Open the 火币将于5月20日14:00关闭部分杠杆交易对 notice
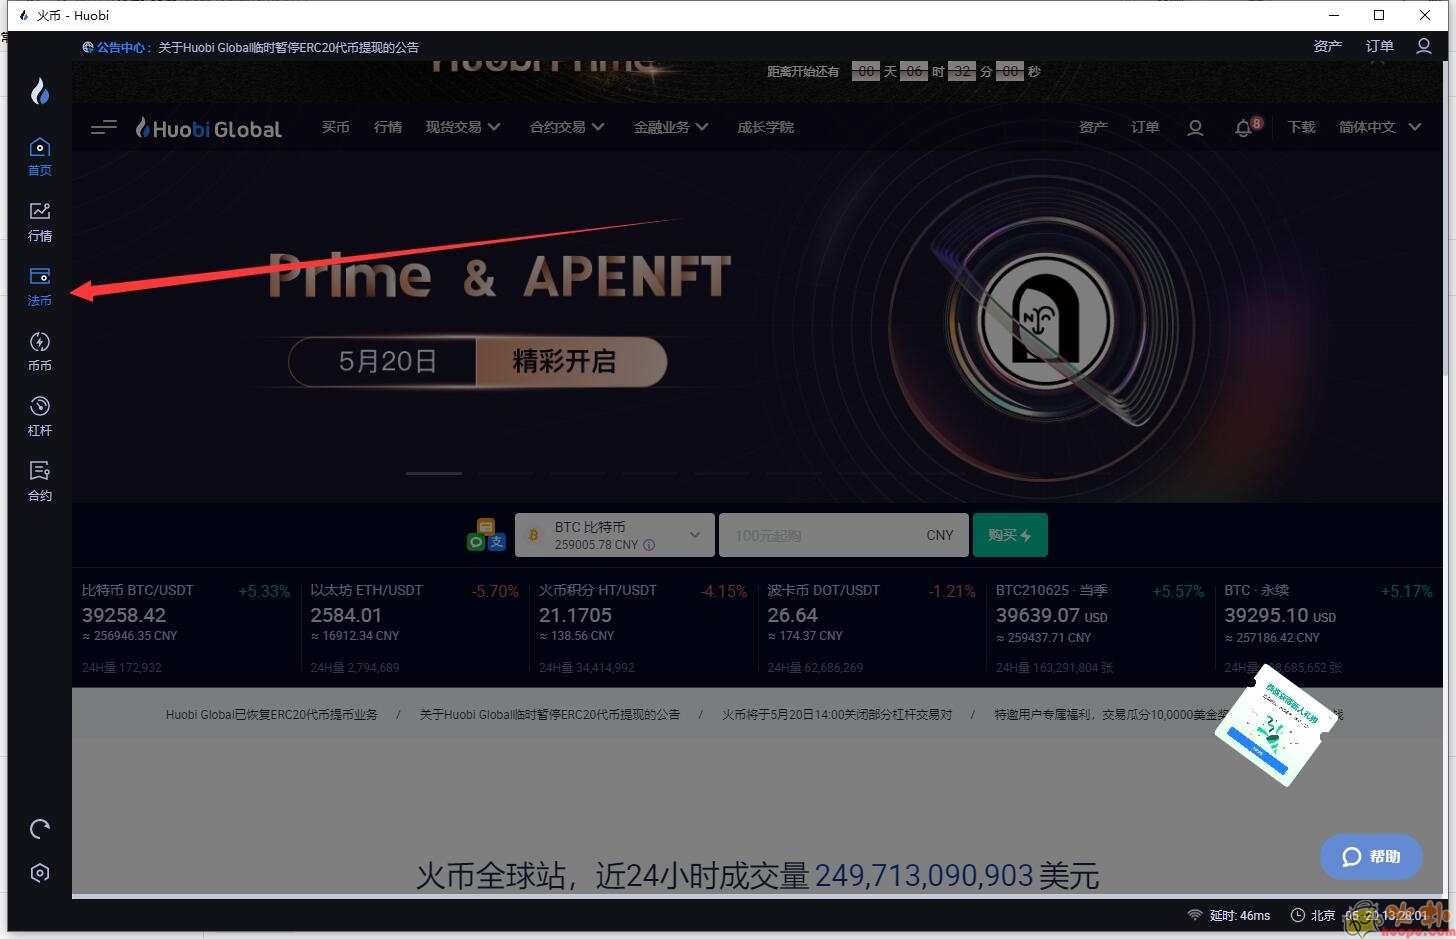This screenshot has height=939, width=1456. click(837, 715)
